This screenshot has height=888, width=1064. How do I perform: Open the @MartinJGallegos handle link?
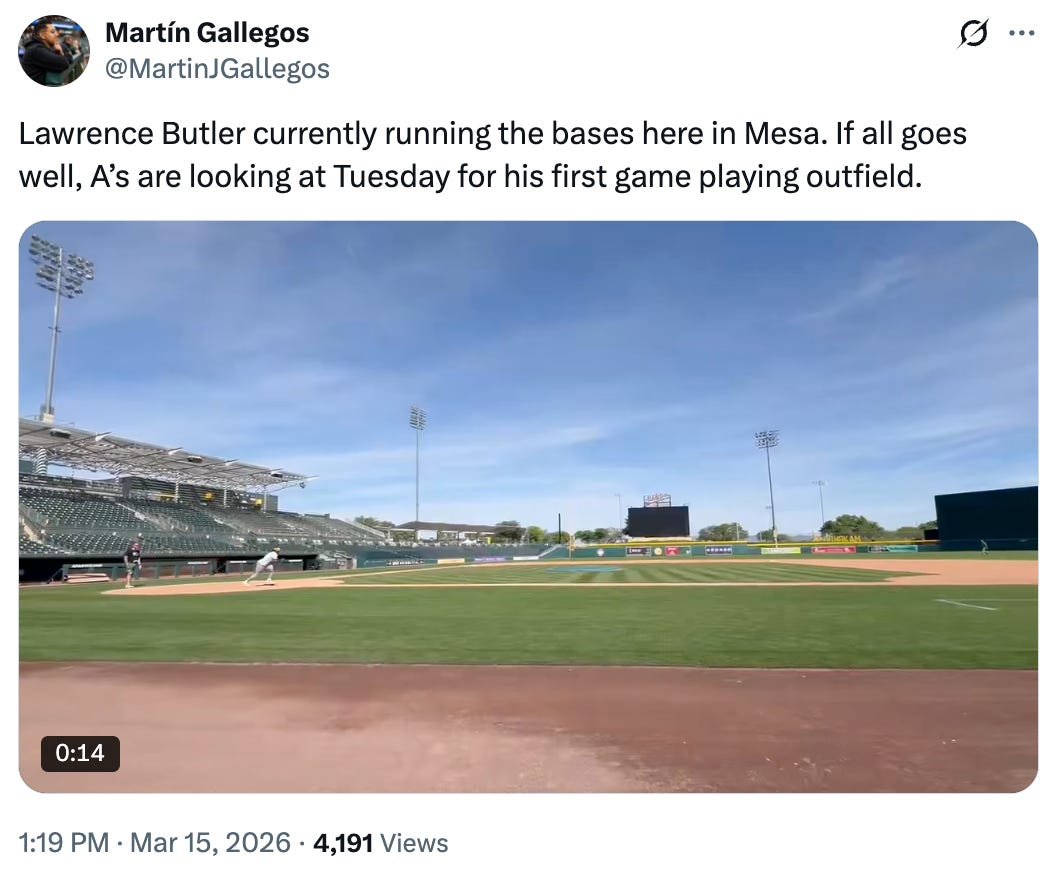217,68
